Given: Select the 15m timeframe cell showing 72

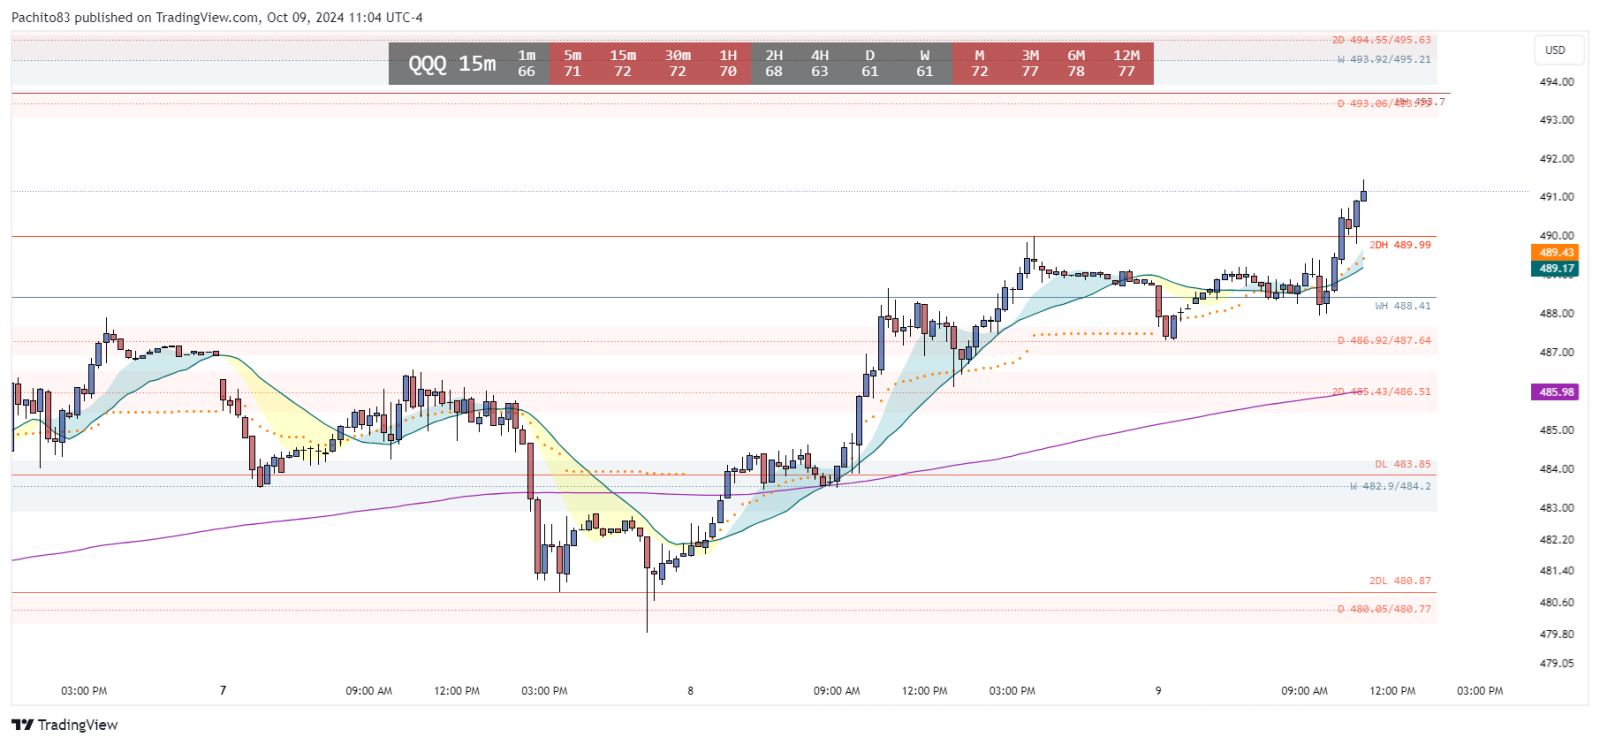Looking at the screenshot, I should [x=623, y=63].
